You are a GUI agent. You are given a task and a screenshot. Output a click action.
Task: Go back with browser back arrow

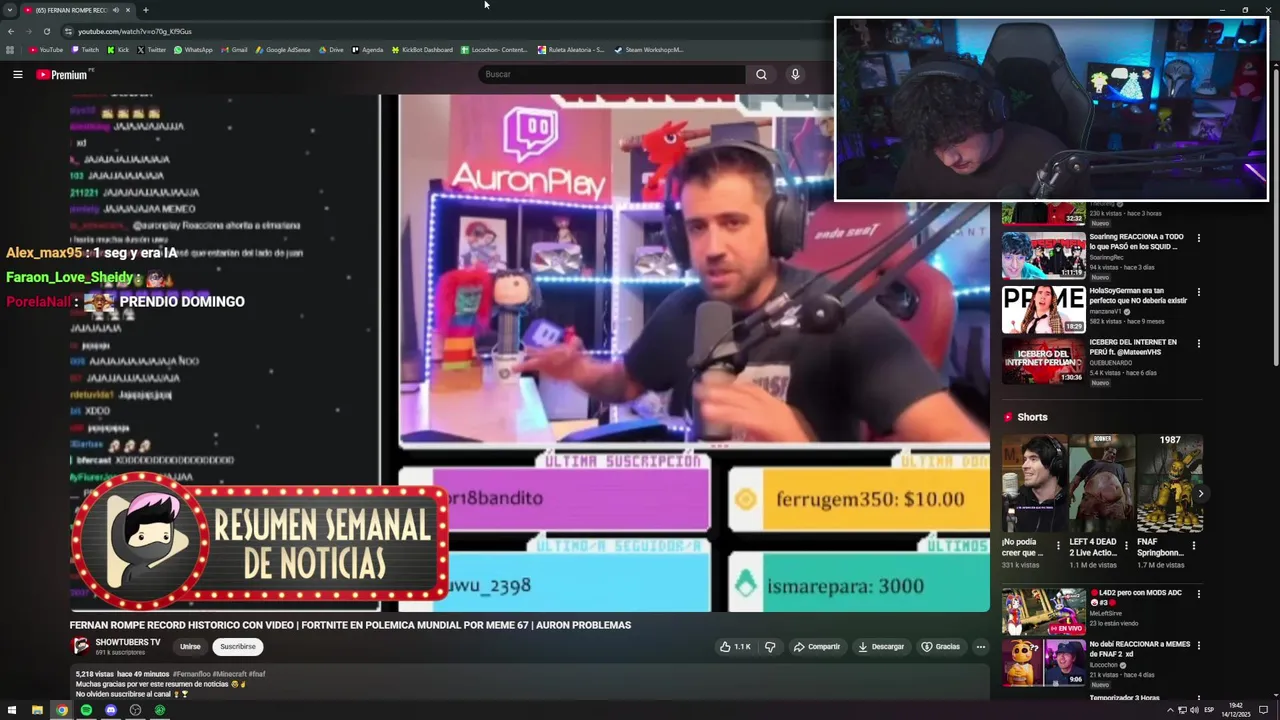11,31
